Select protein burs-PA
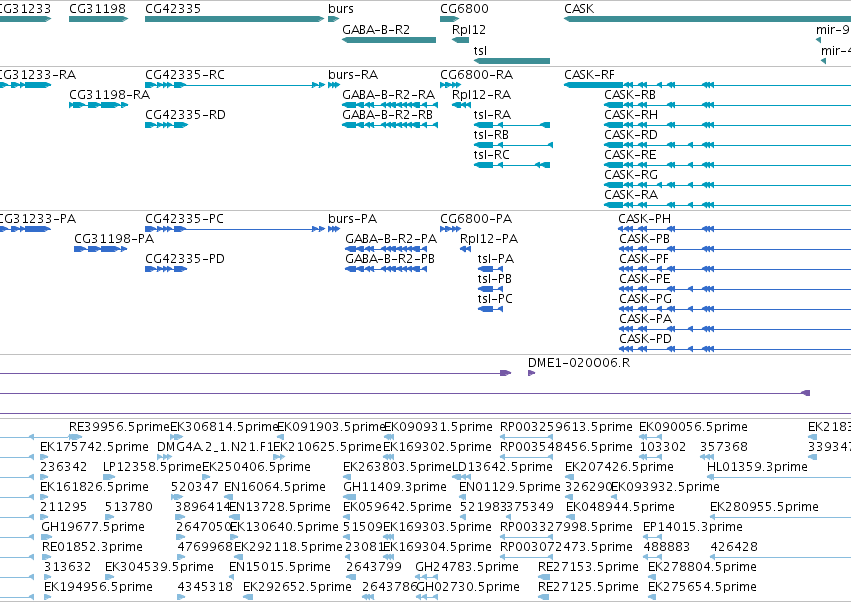Image resolution: width=851 pixels, height=602 pixels. (334, 229)
